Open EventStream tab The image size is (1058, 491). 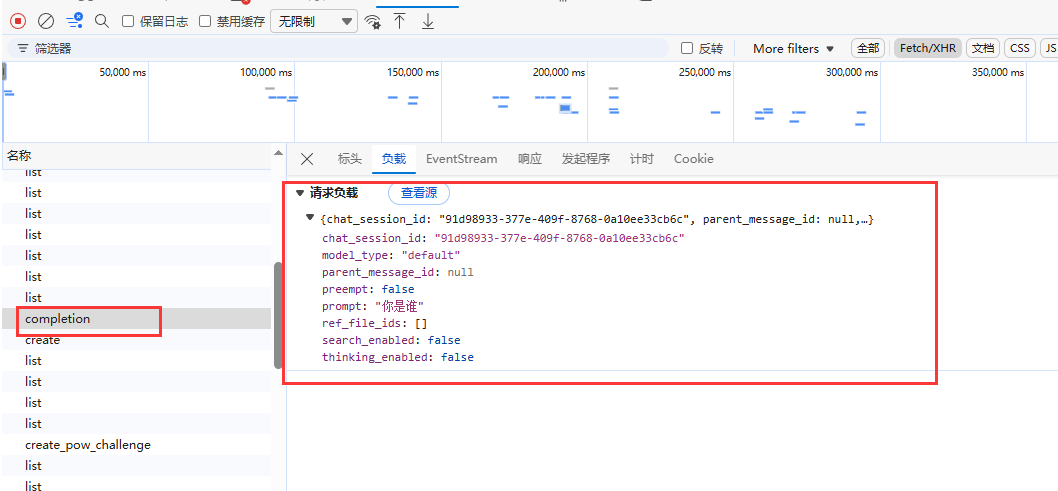point(462,159)
